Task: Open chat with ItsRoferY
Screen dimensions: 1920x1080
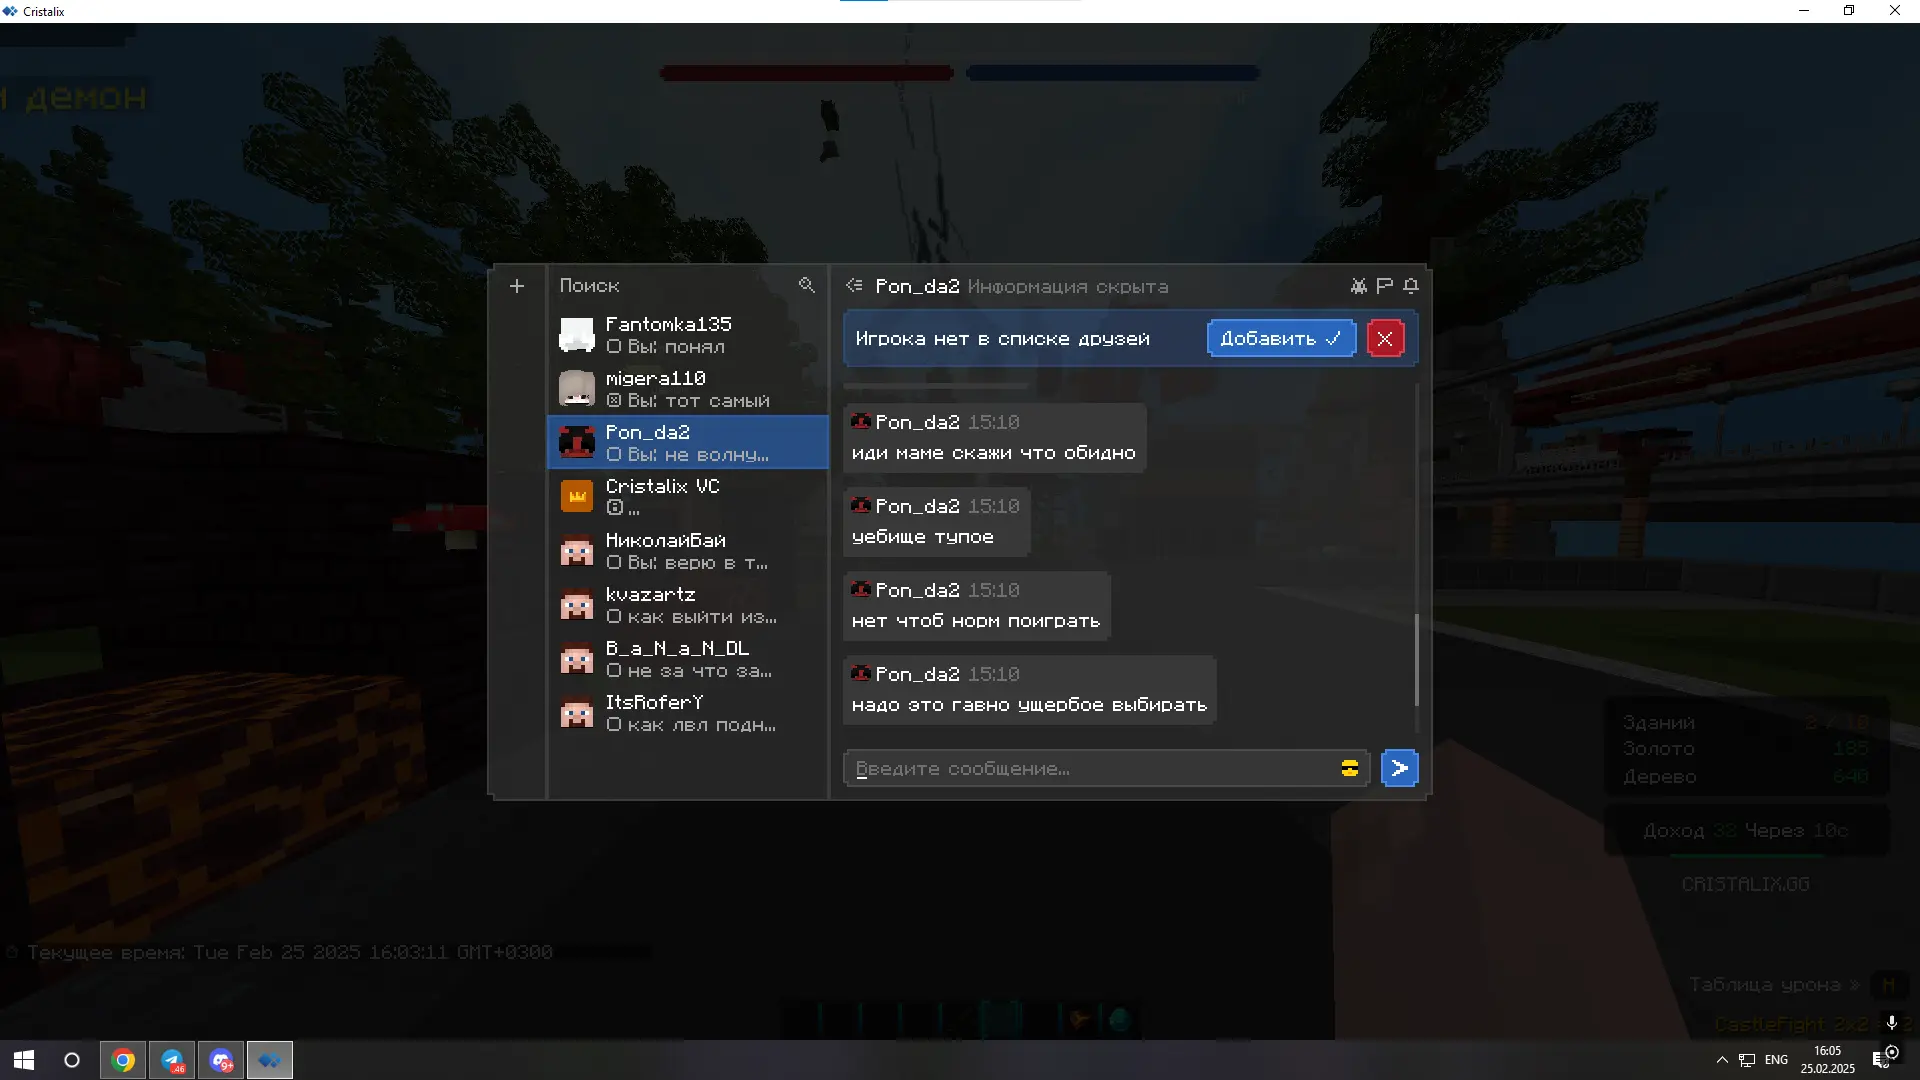Action: 688,712
